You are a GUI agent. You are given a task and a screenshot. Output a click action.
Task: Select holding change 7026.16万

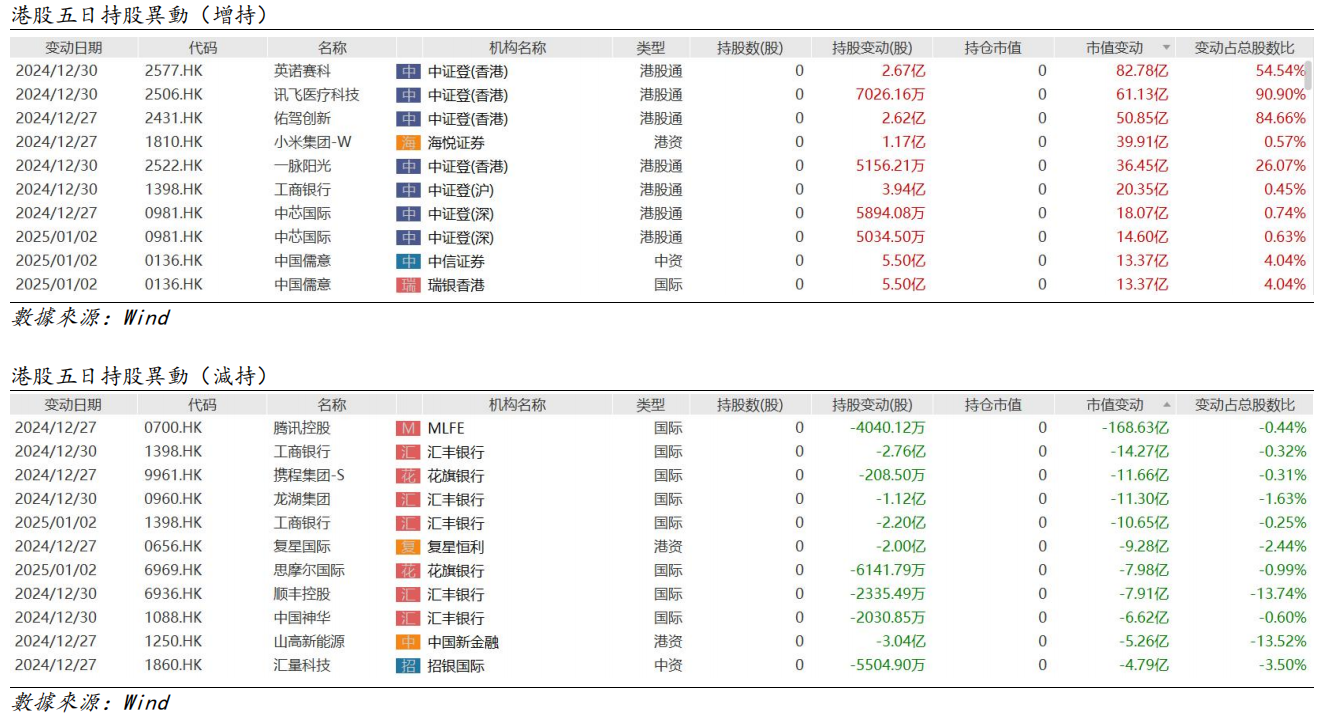pyautogui.click(x=891, y=95)
